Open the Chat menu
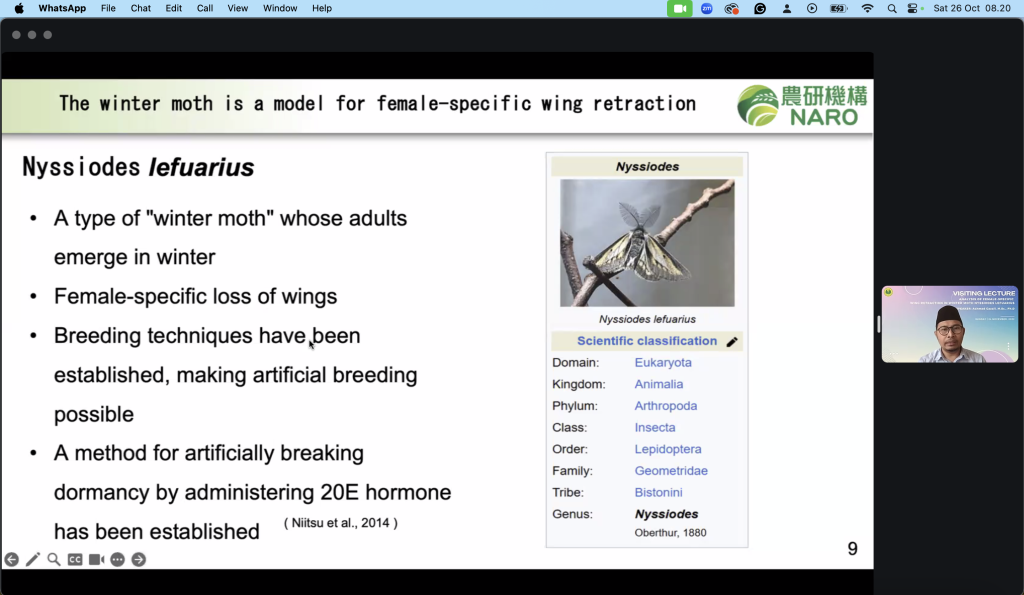The height and width of the screenshot is (595, 1024). coord(140,8)
